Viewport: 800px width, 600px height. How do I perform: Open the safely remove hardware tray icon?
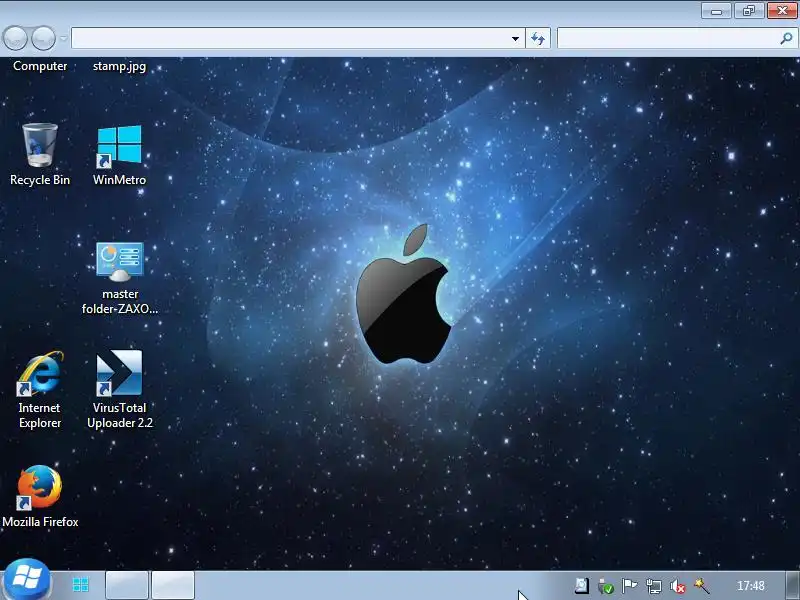click(x=606, y=586)
